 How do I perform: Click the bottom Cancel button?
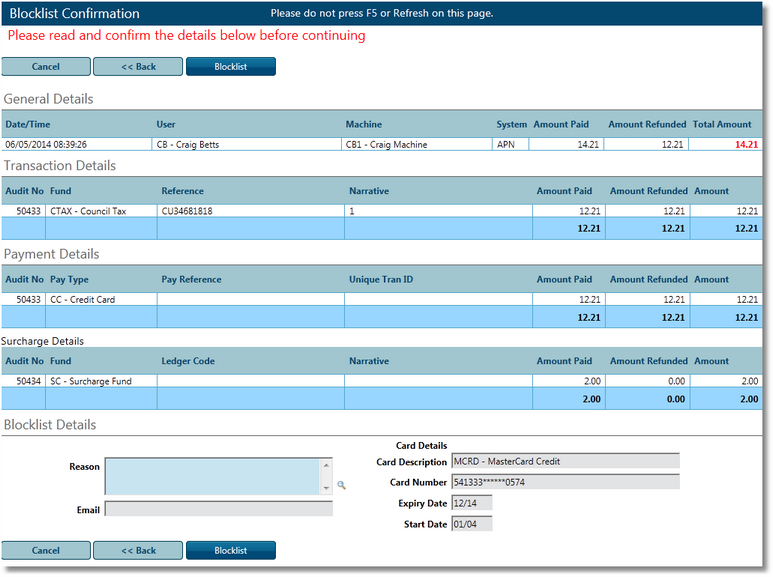(46, 550)
